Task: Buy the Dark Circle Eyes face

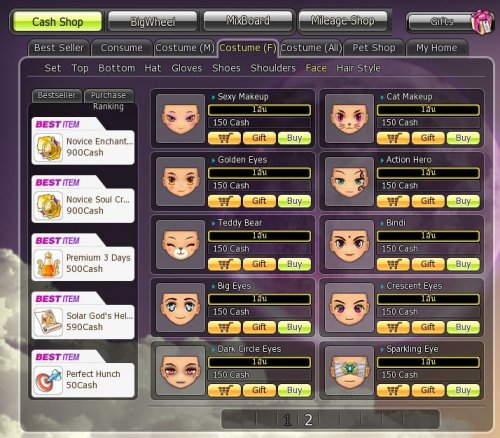Action: click(x=294, y=390)
